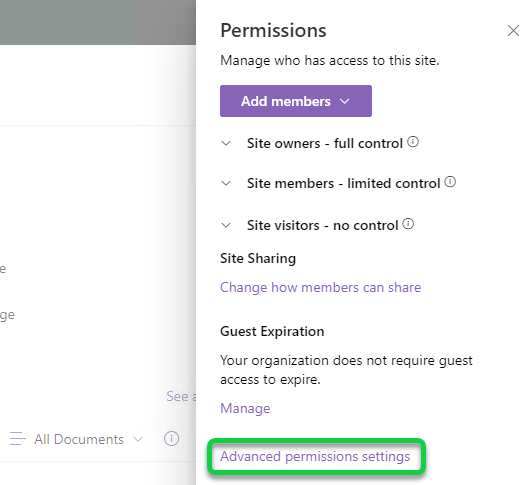Open the All Documents view dropdown

(x=89, y=439)
